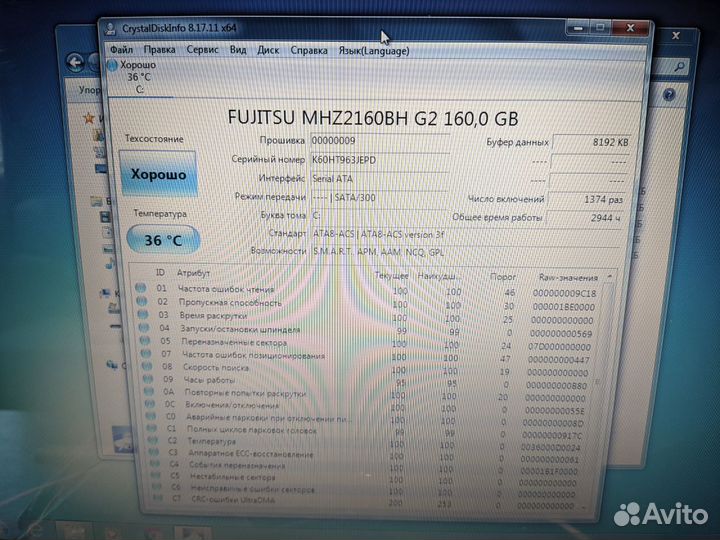
Task: Click the Буфер данных value 8192 KB
Action: [x=591, y=142]
